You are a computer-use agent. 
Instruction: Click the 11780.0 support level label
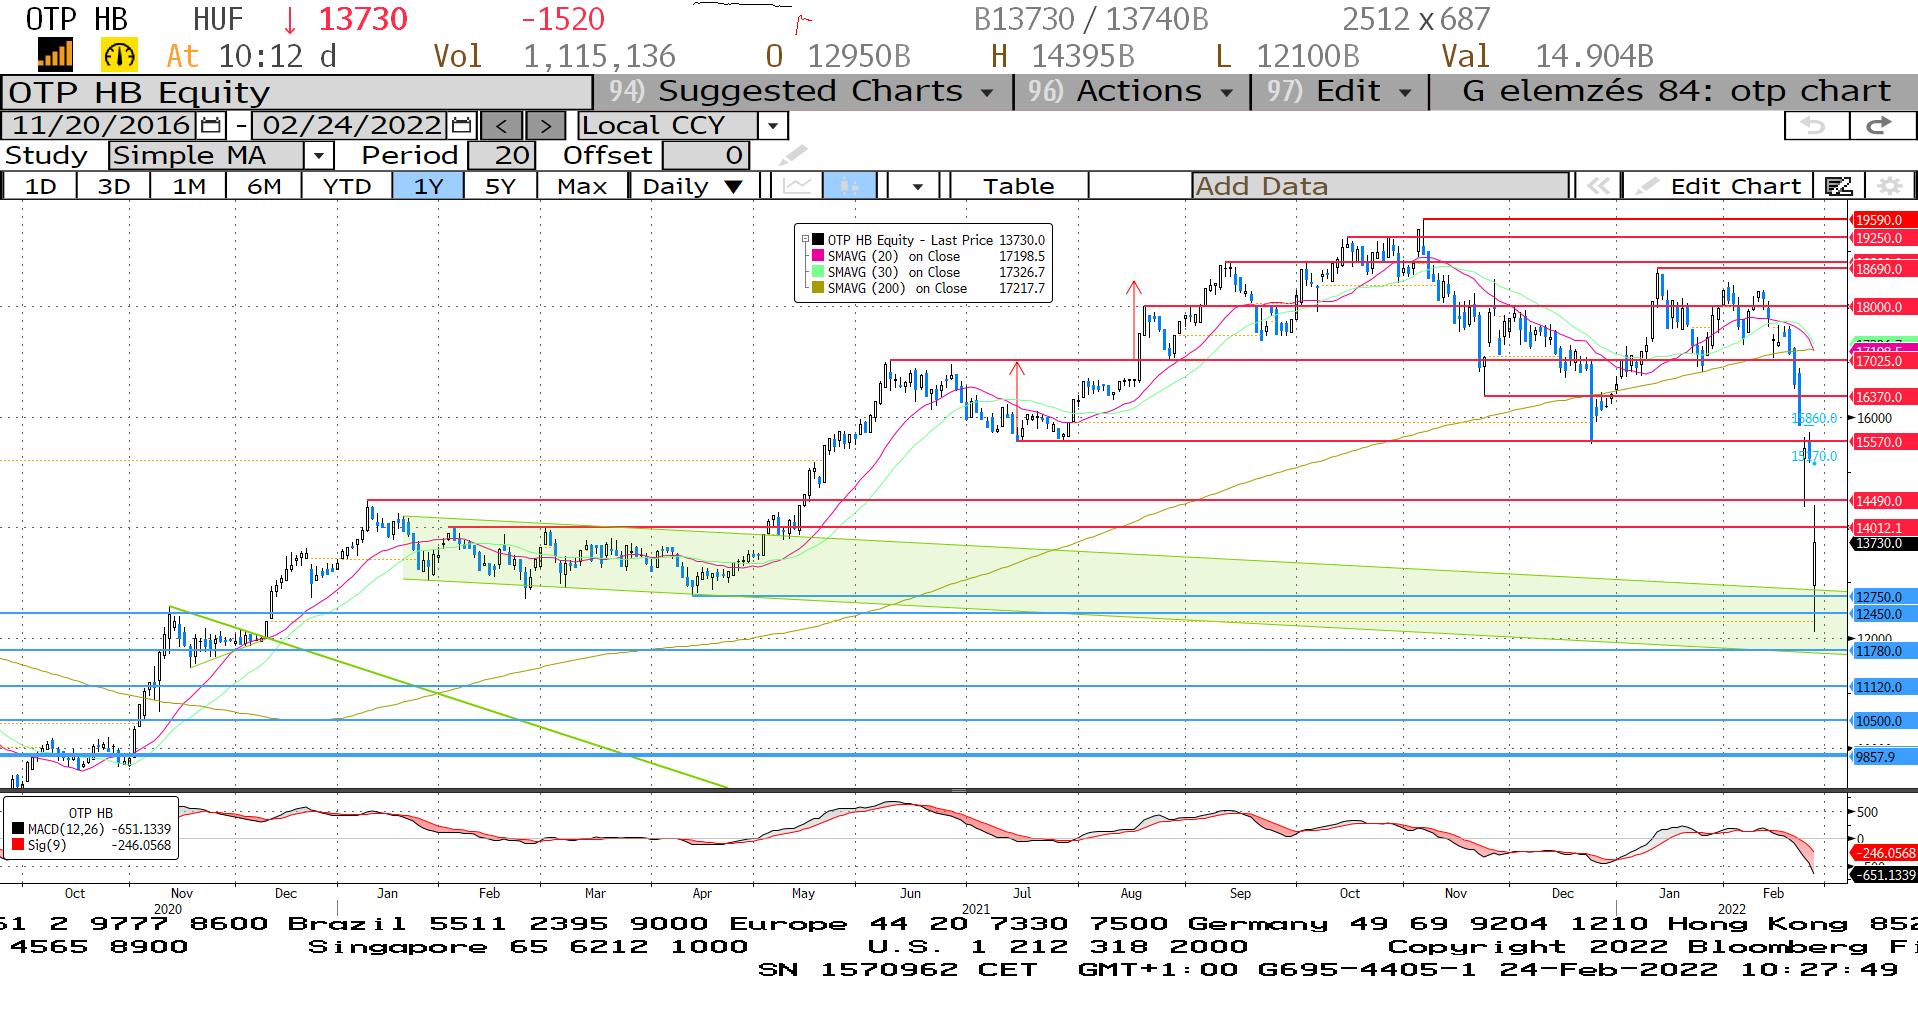[1883, 651]
